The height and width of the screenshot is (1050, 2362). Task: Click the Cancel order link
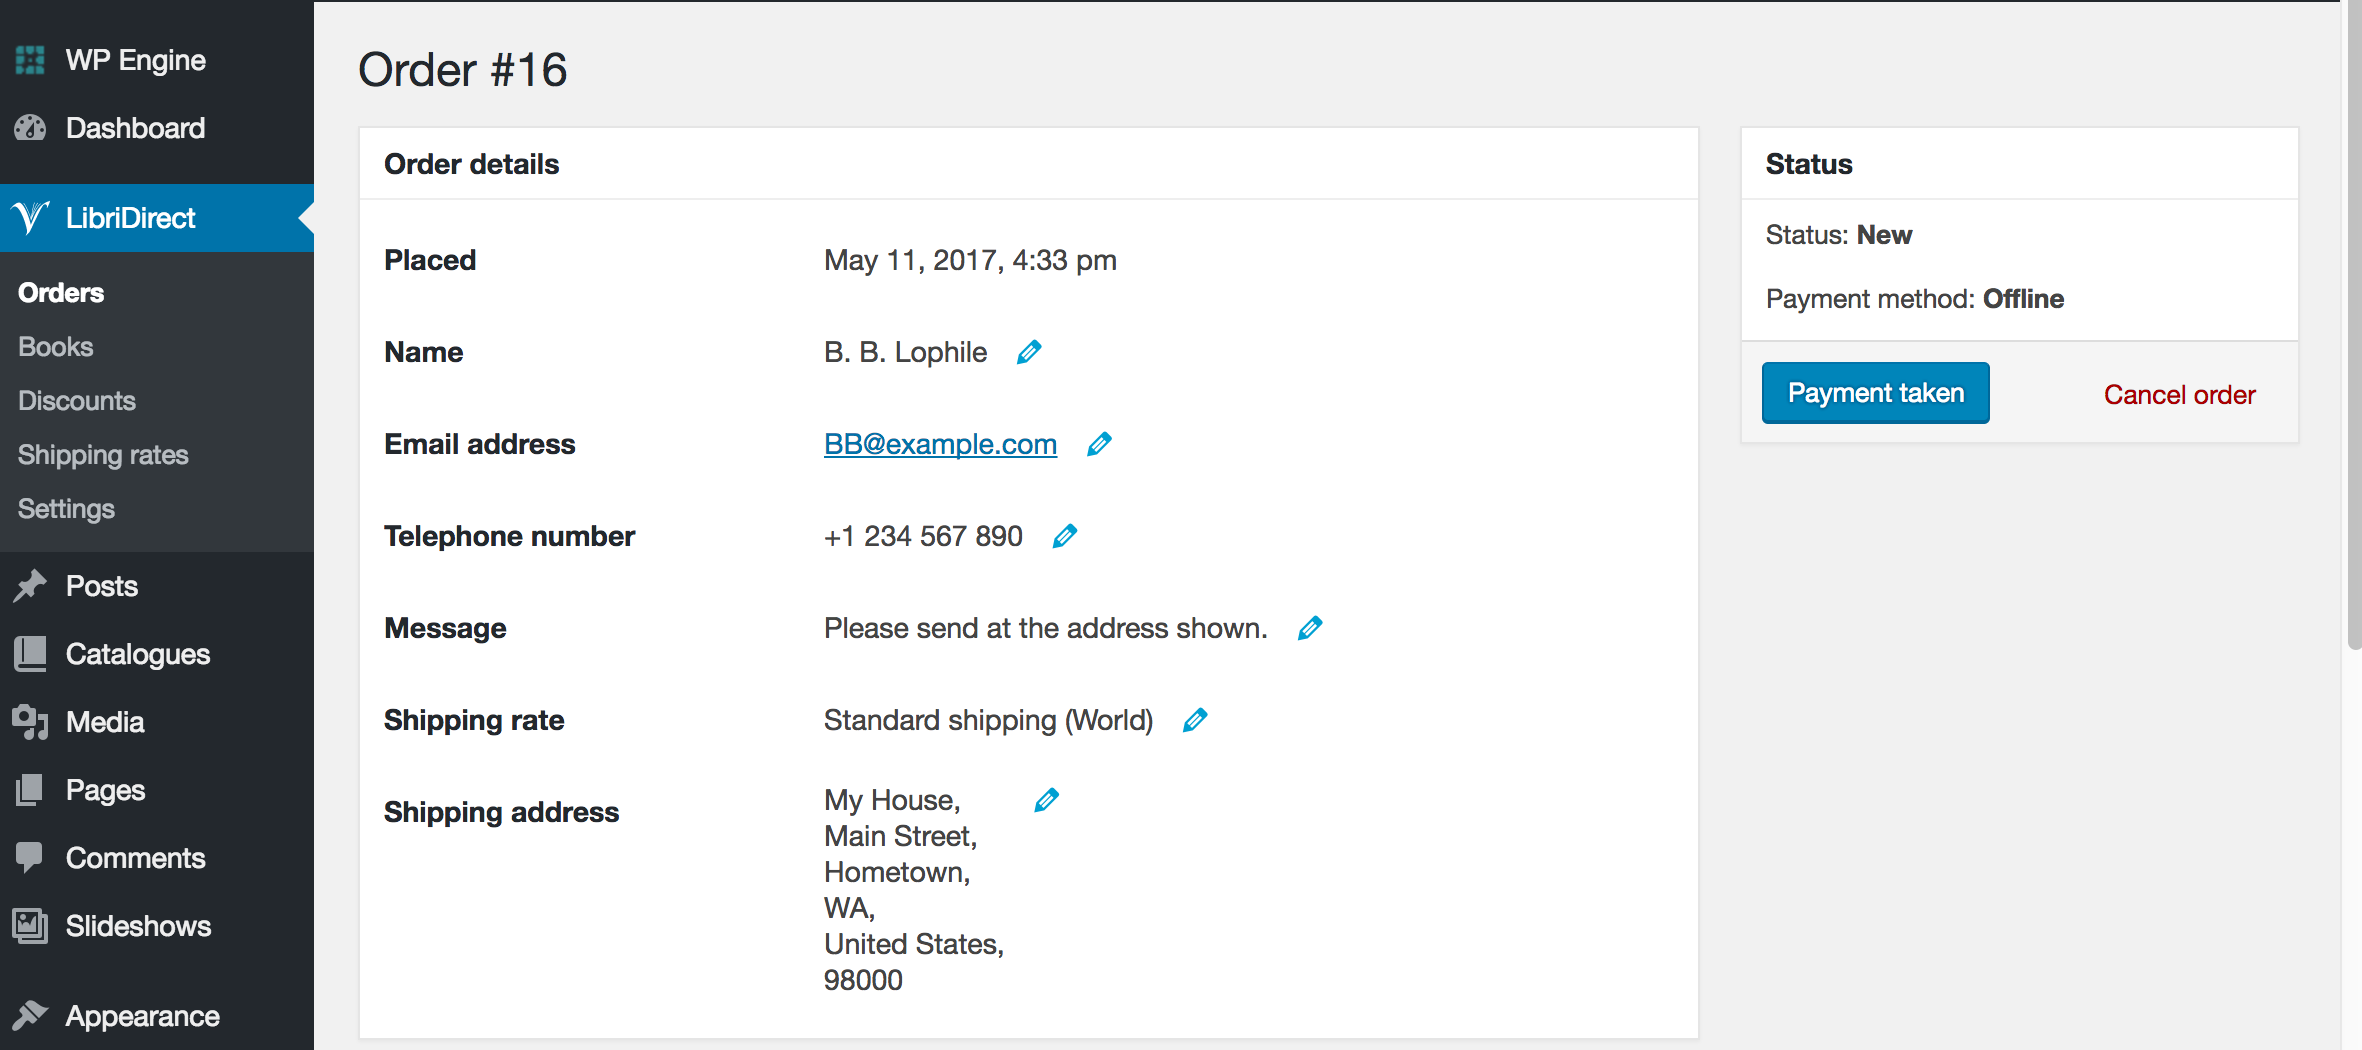click(2179, 395)
